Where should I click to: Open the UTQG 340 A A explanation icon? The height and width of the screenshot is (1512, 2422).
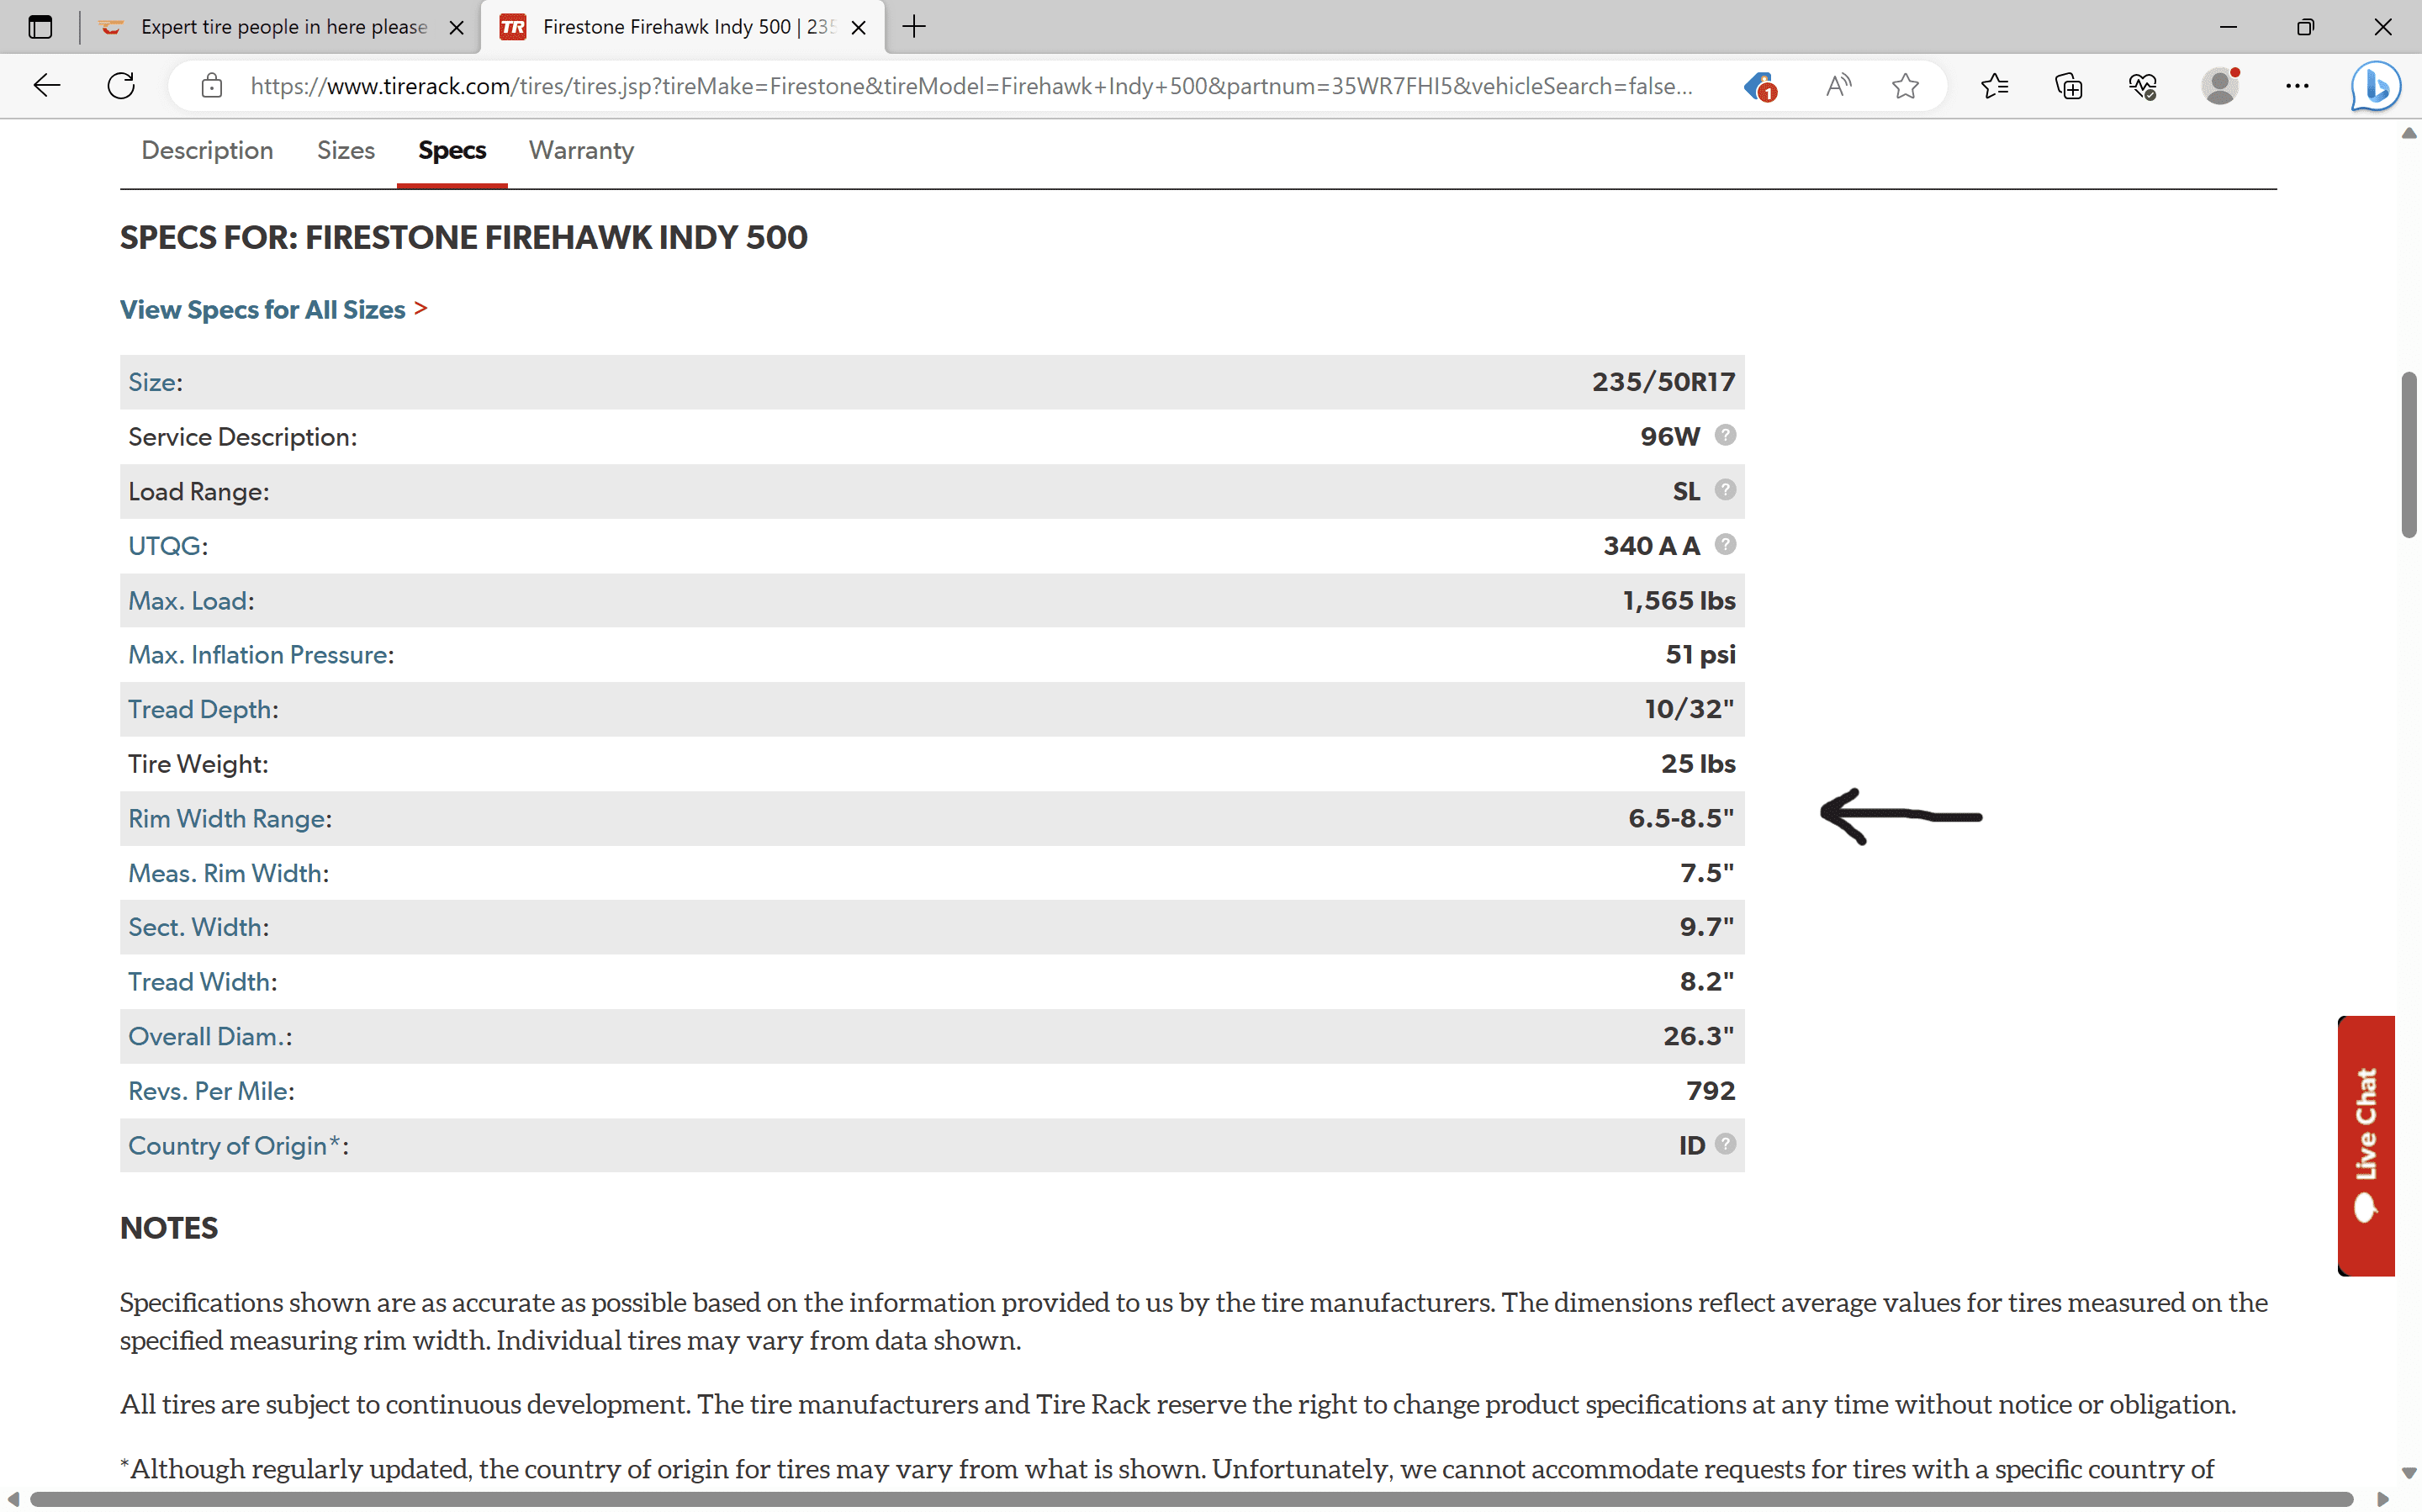[1725, 544]
